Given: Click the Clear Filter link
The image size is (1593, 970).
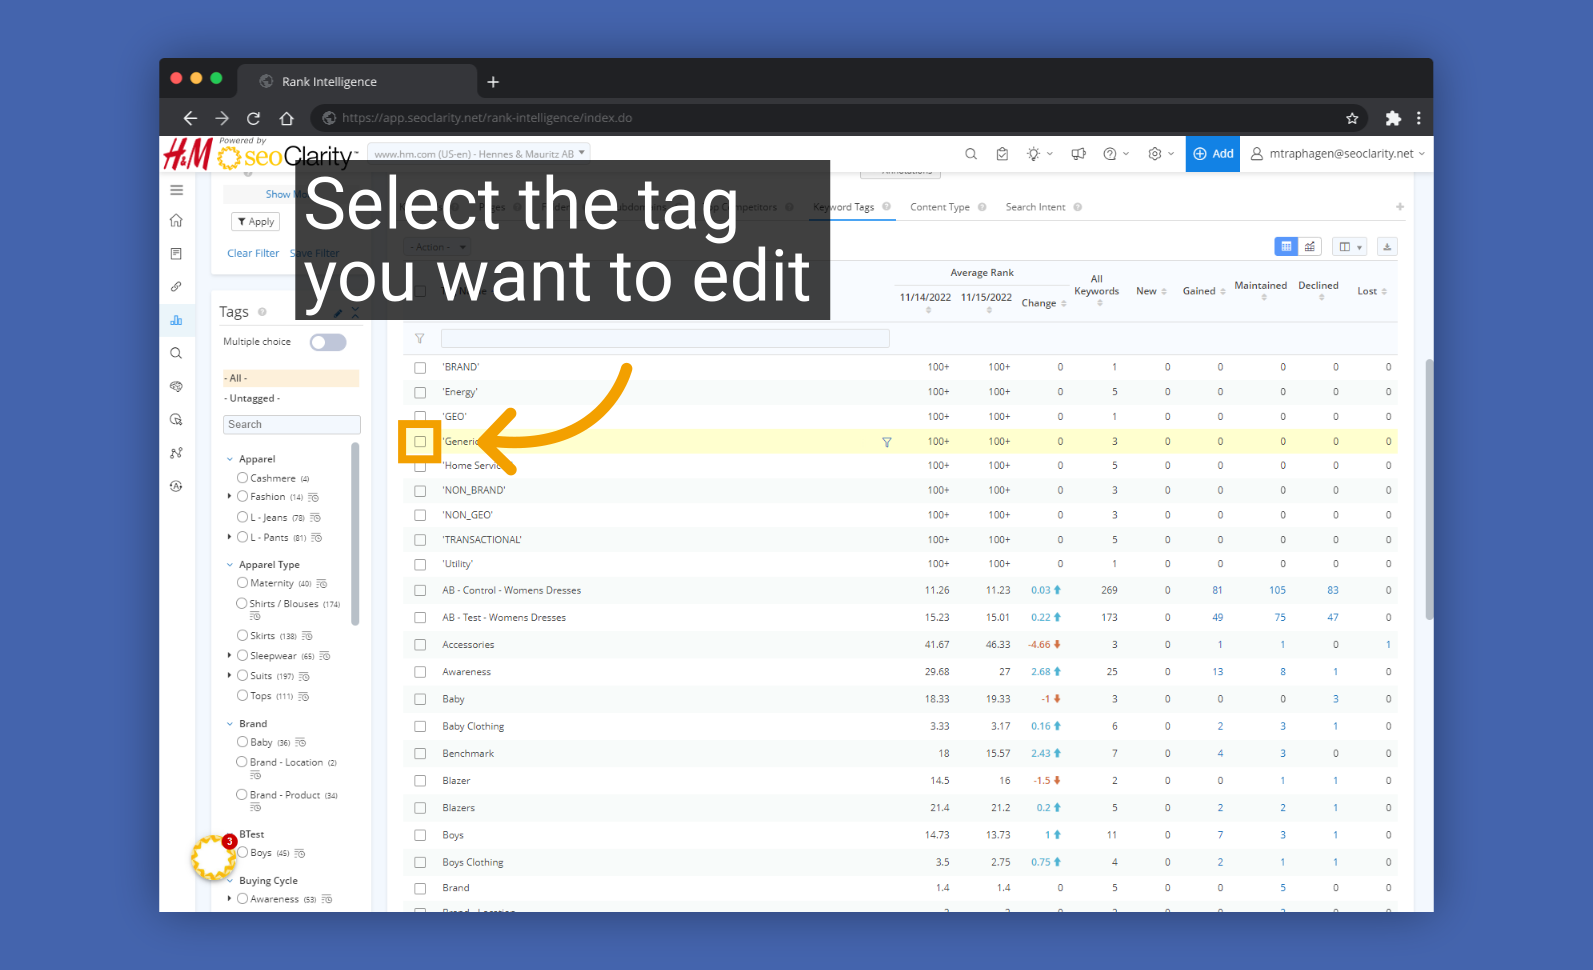Looking at the screenshot, I should pyautogui.click(x=253, y=254).
